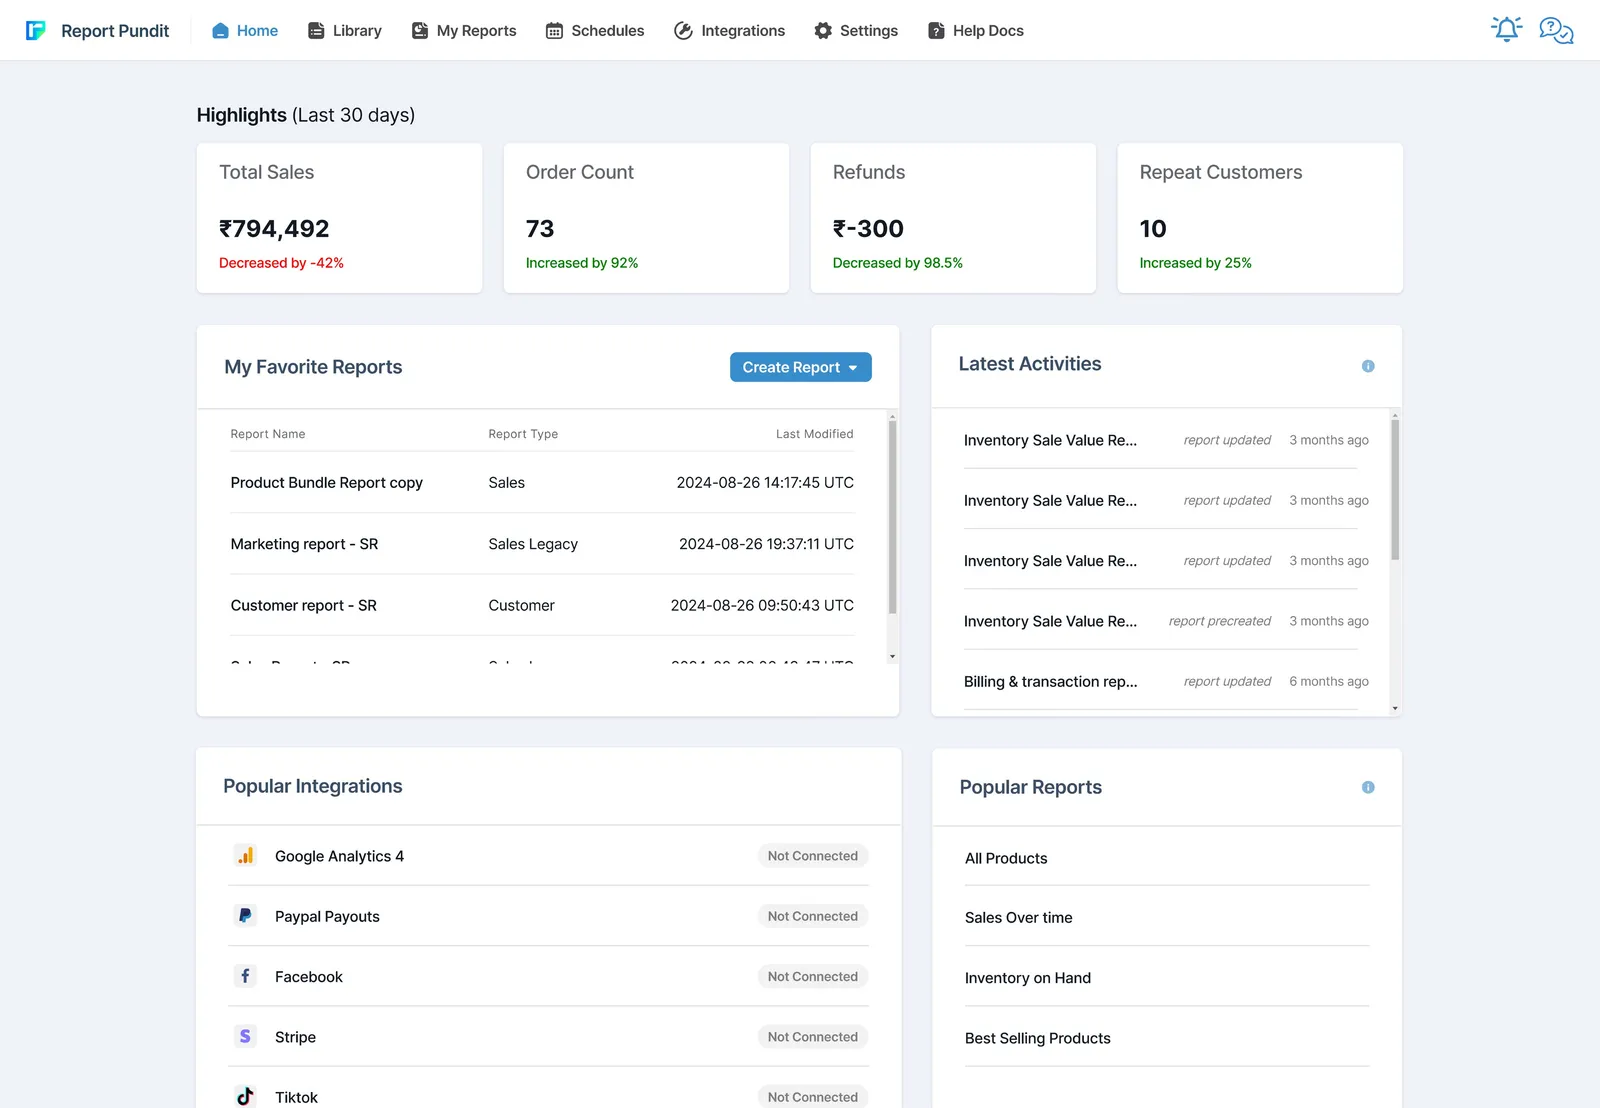Click the Google Analytics 4 chart icon
The image size is (1600, 1108).
(245, 855)
